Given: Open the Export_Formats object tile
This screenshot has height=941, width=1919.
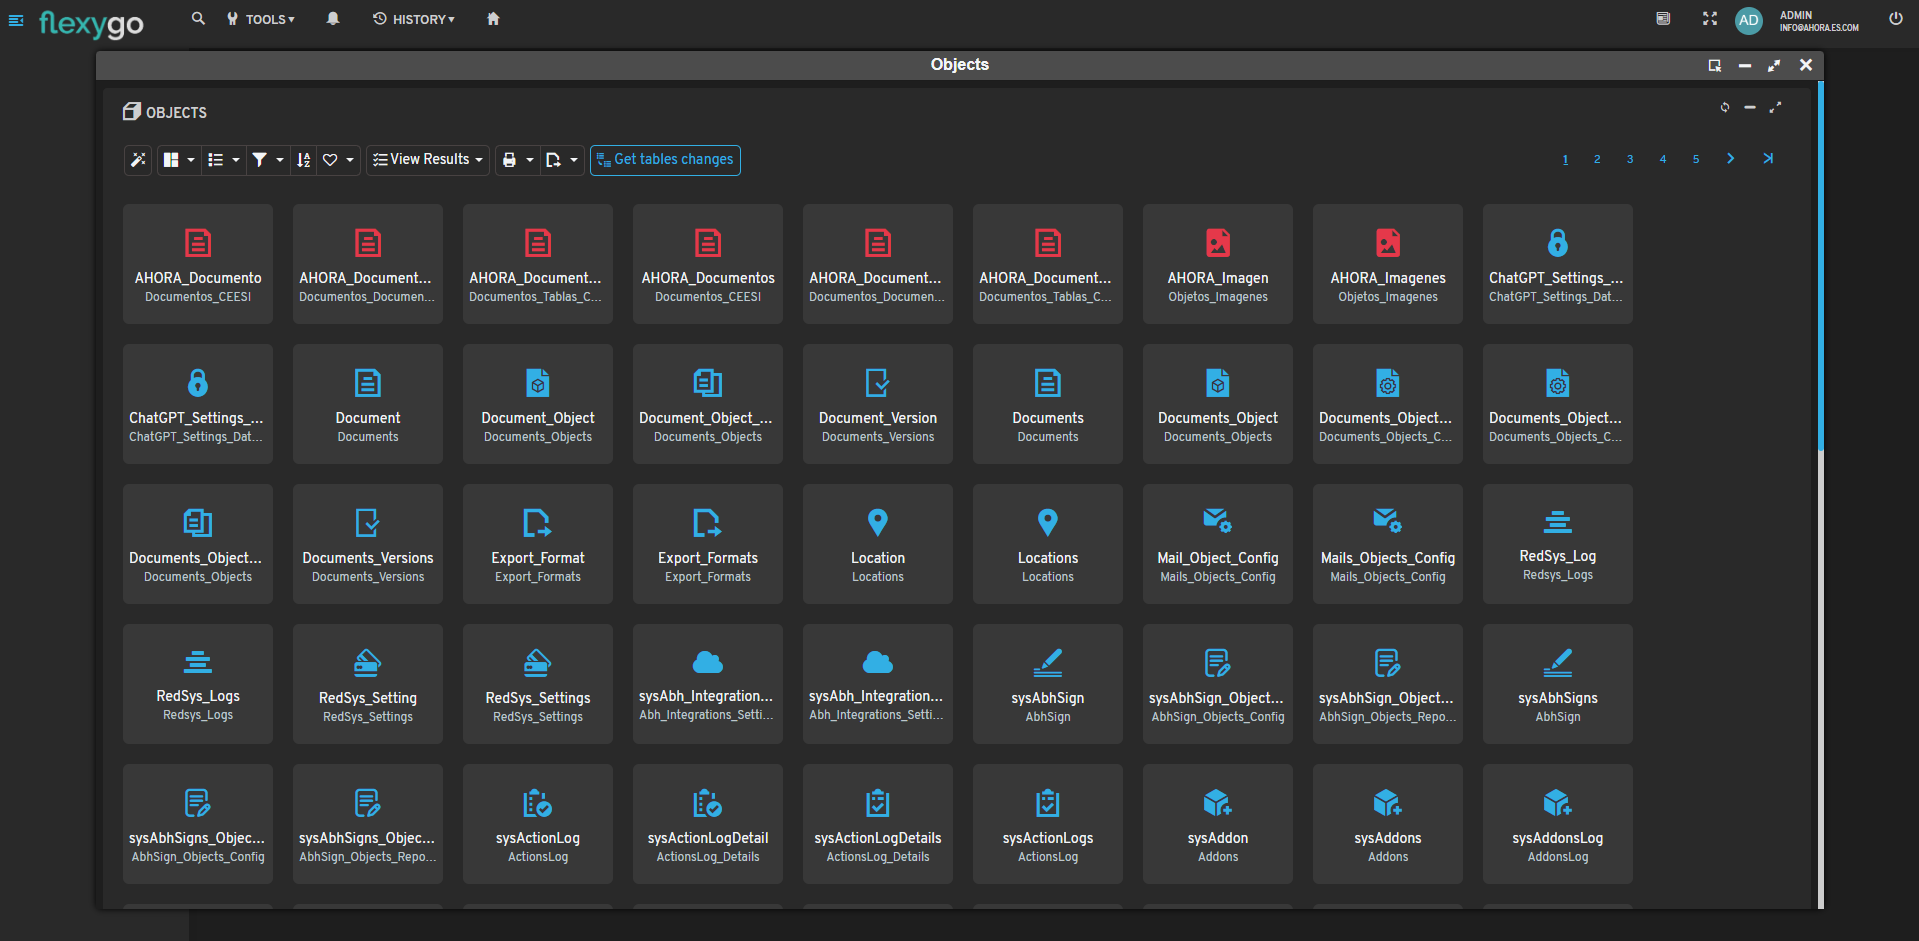Looking at the screenshot, I should (708, 544).
